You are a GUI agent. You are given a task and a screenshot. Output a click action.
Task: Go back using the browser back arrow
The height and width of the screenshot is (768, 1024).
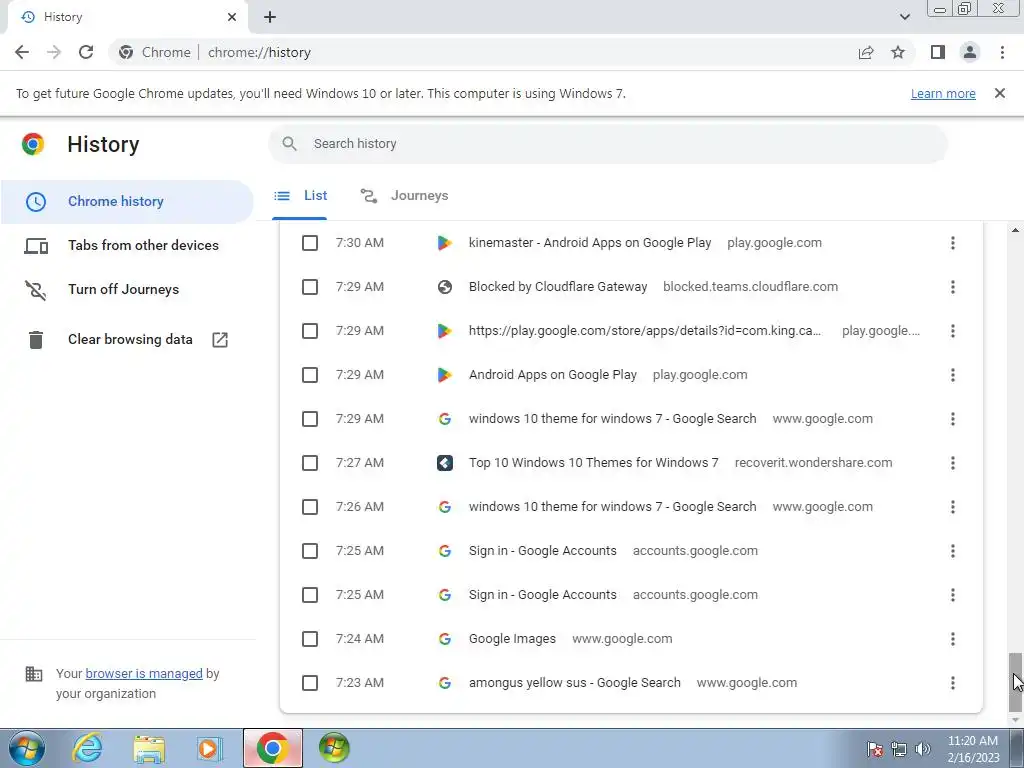pyautogui.click(x=22, y=52)
